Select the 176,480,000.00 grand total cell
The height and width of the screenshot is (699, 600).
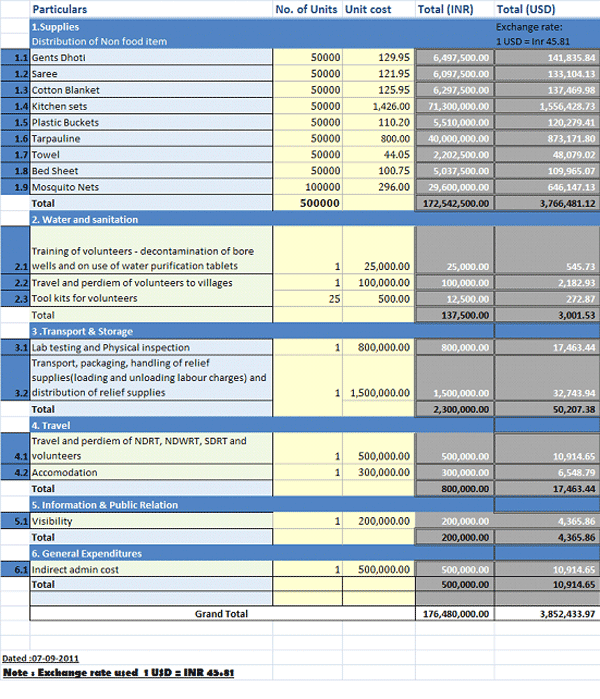tap(454, 614)
